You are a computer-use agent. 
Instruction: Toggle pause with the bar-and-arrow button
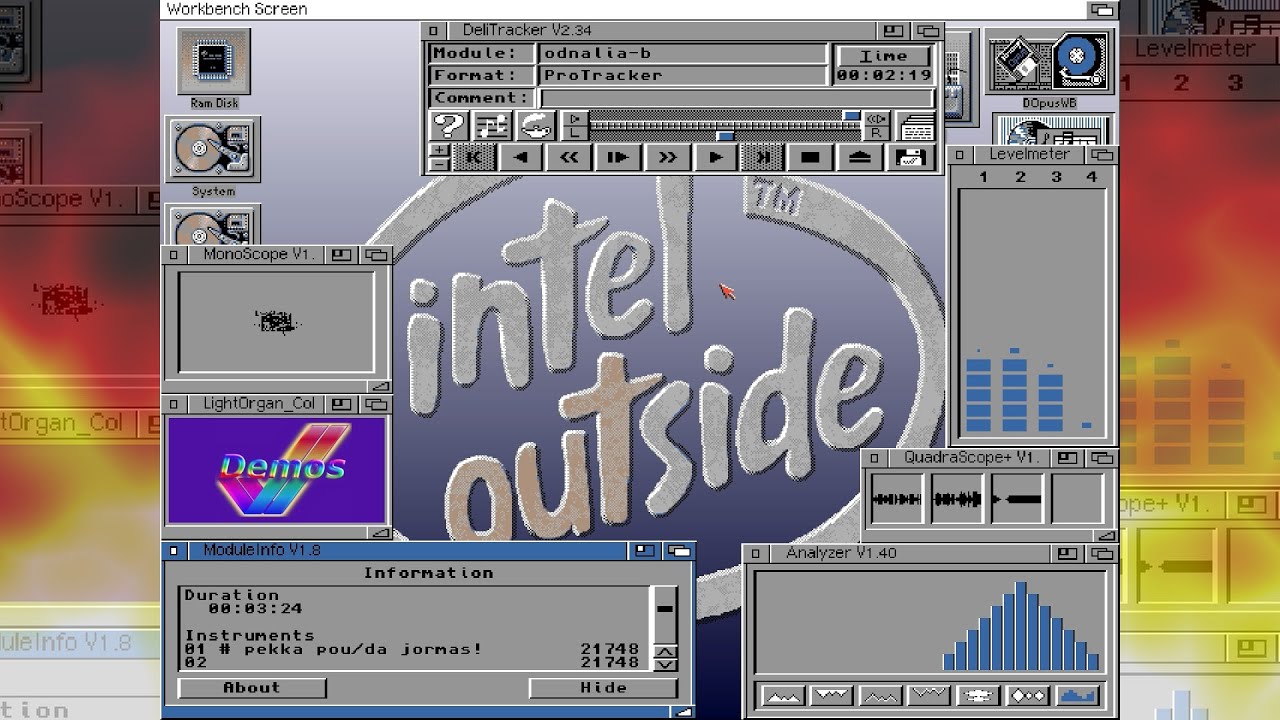[x=617, y=157]
